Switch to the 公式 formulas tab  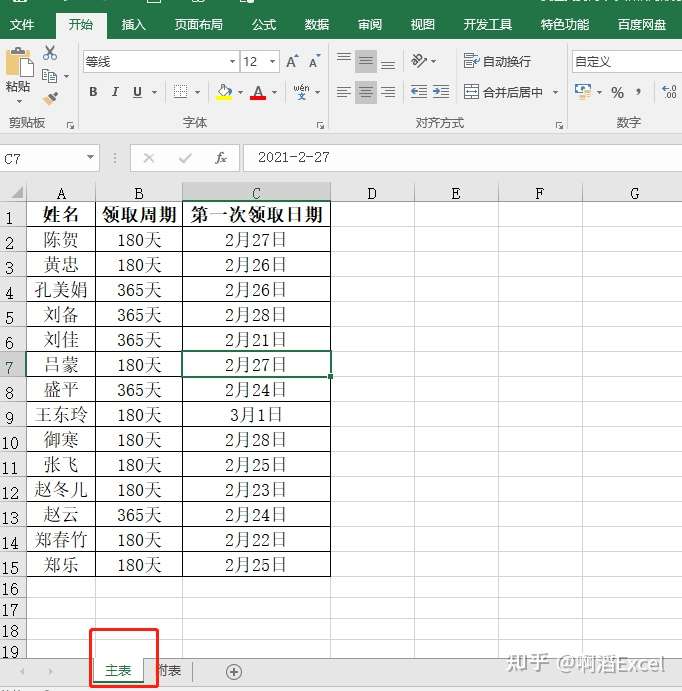(x=264, y=24)
